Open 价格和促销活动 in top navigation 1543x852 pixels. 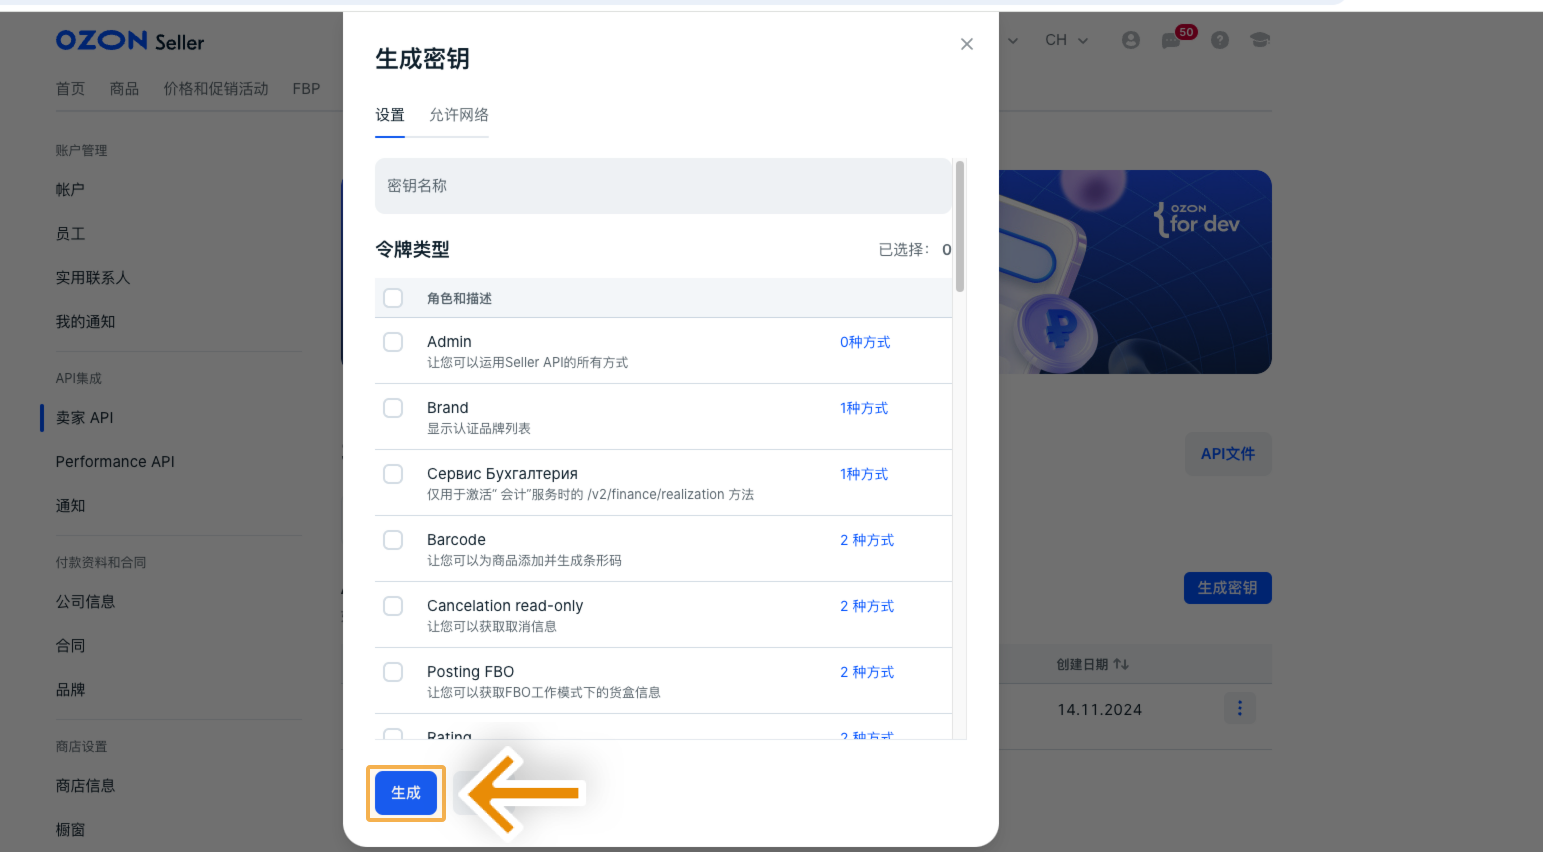click(216, 89)
